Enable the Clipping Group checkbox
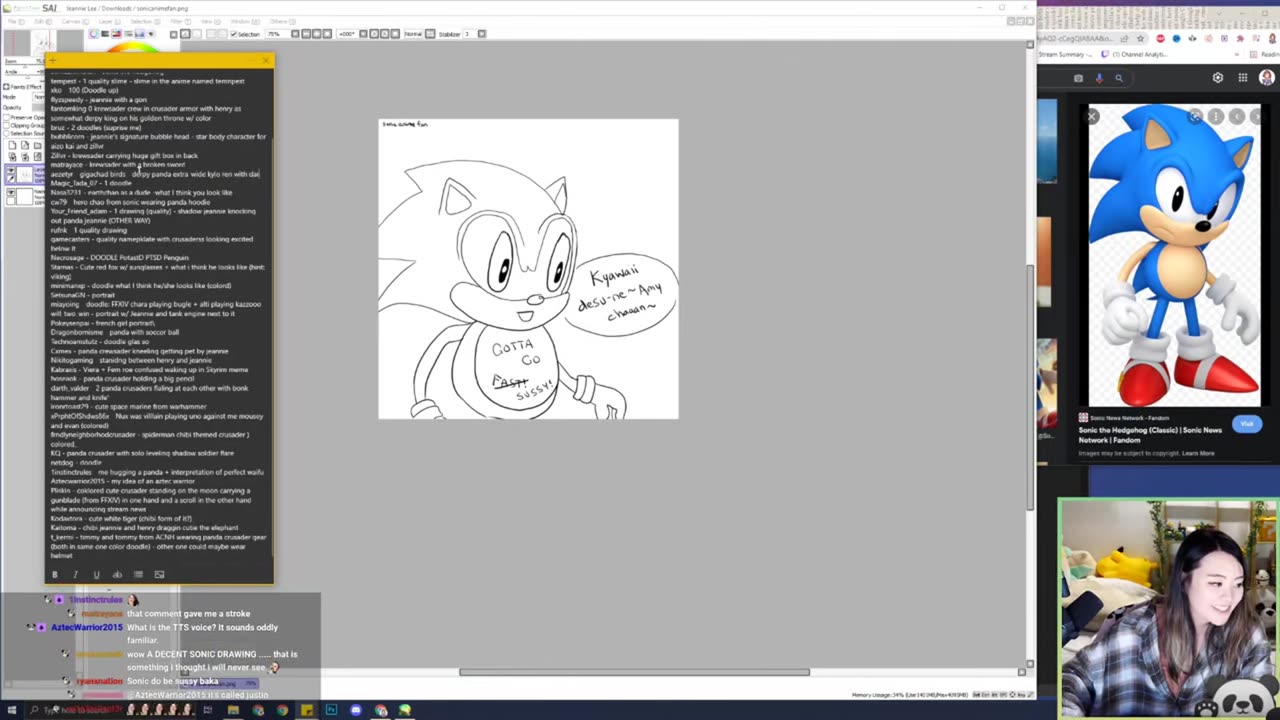This screenshot has width=1280, height=720. pos(7,125)
